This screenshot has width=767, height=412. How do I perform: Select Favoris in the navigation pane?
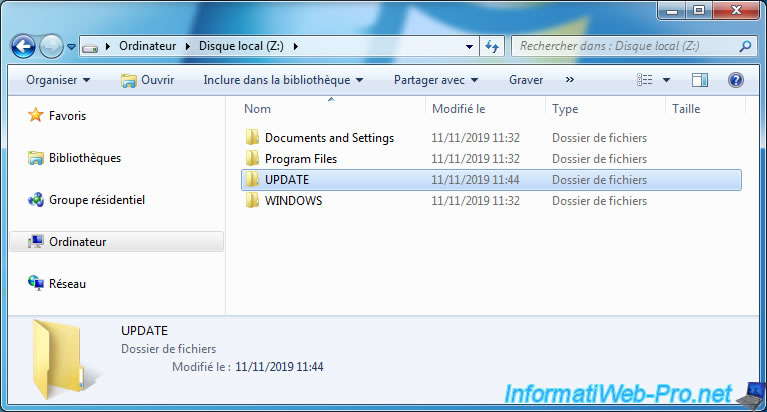pyautogui.click(x=68, y=116)
